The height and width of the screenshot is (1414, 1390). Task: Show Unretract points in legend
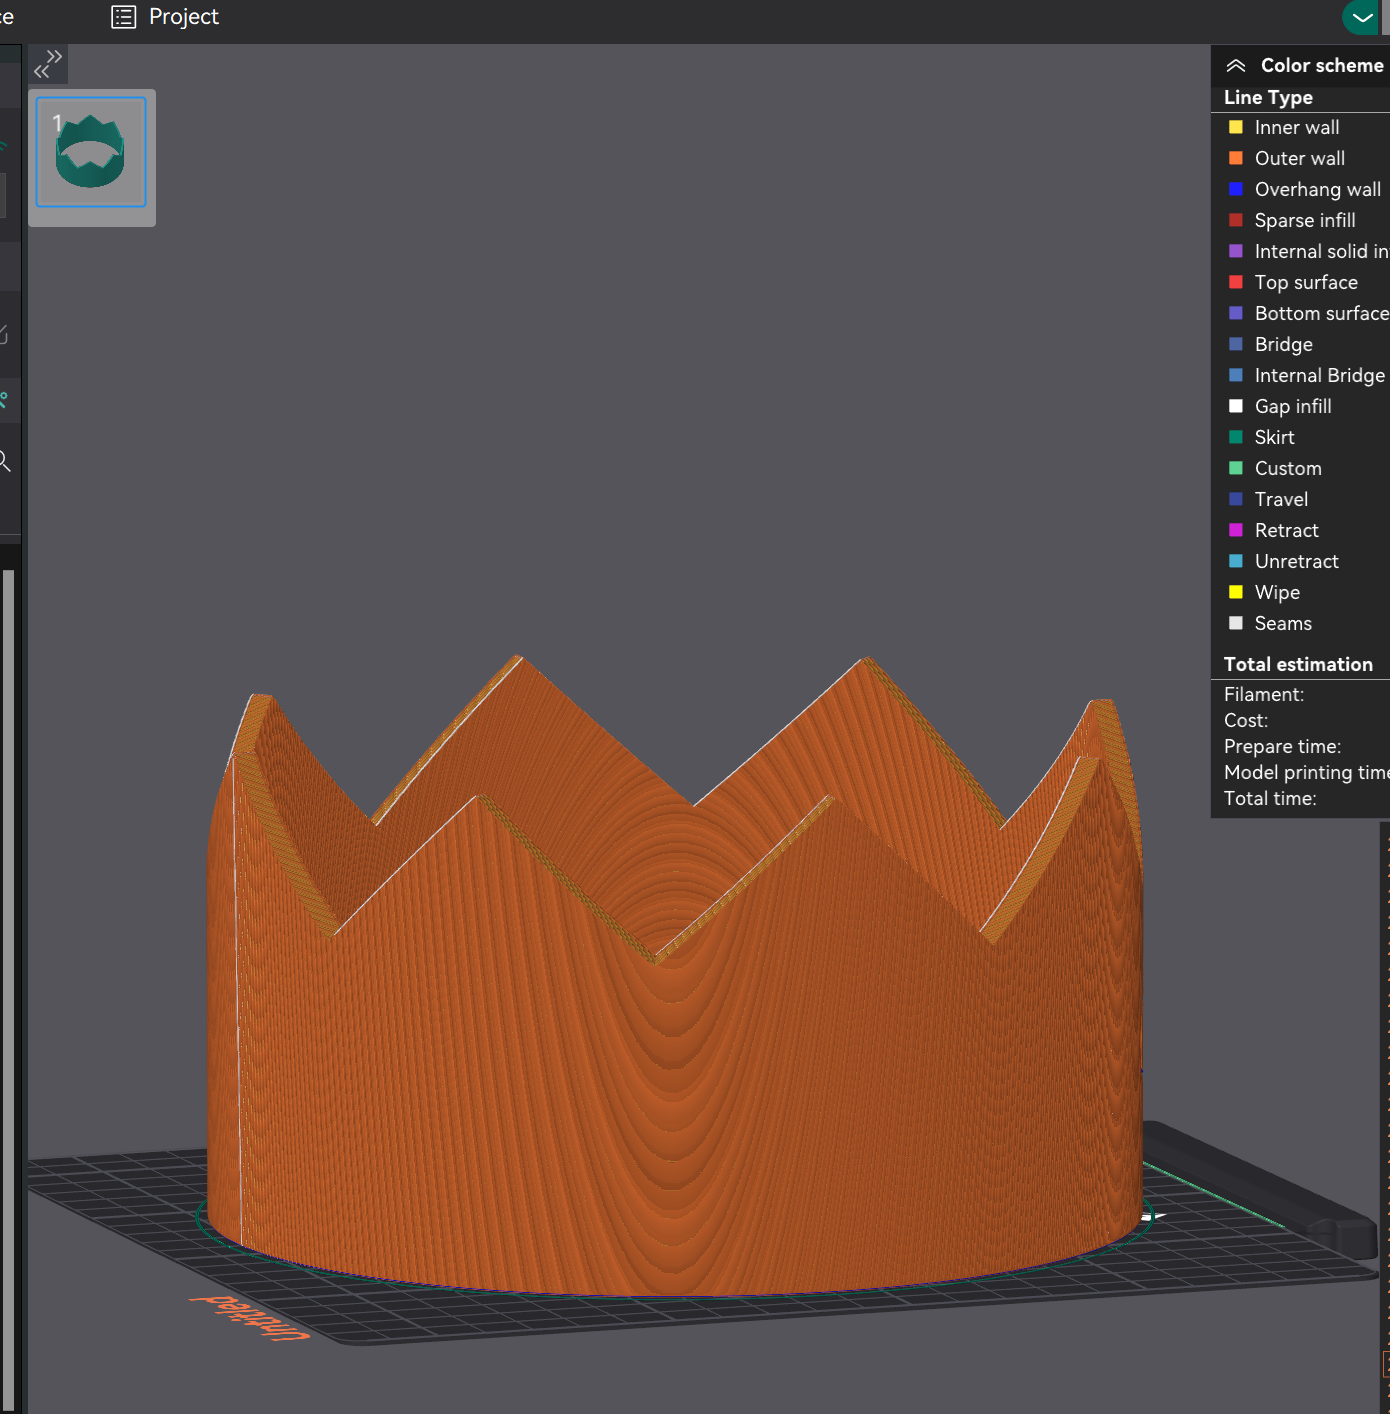click(1283, 562)
